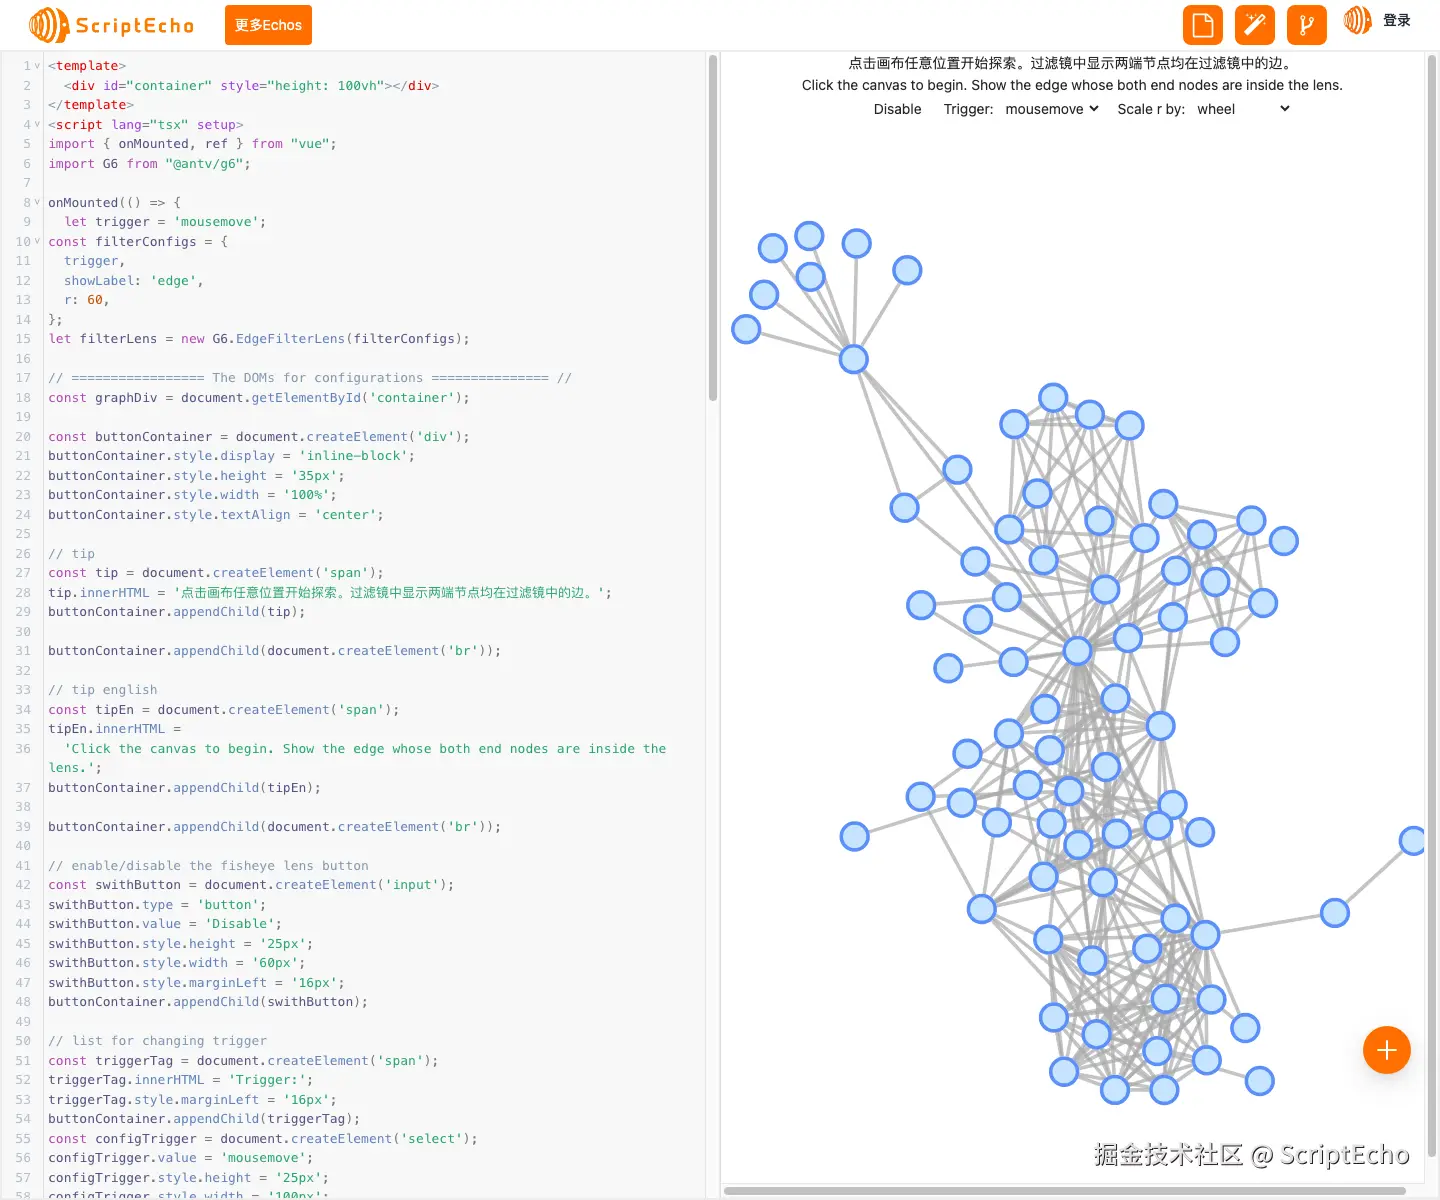Viewport: 1440px width, 1200px height.
Task: Click the orange floating plus button
Action: [1387, 1050]
